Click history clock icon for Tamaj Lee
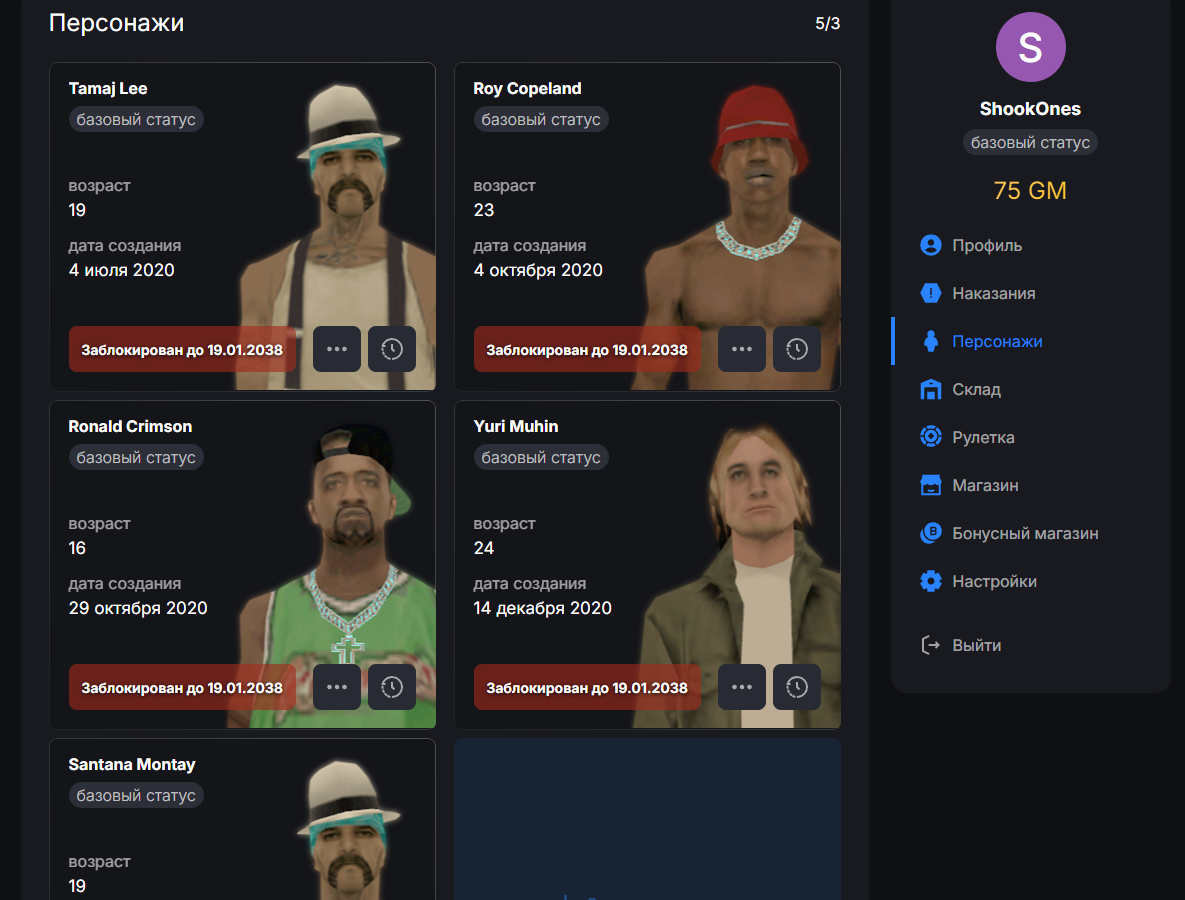The width and height of the screenshot is (1185, 900). coord(391,349)
